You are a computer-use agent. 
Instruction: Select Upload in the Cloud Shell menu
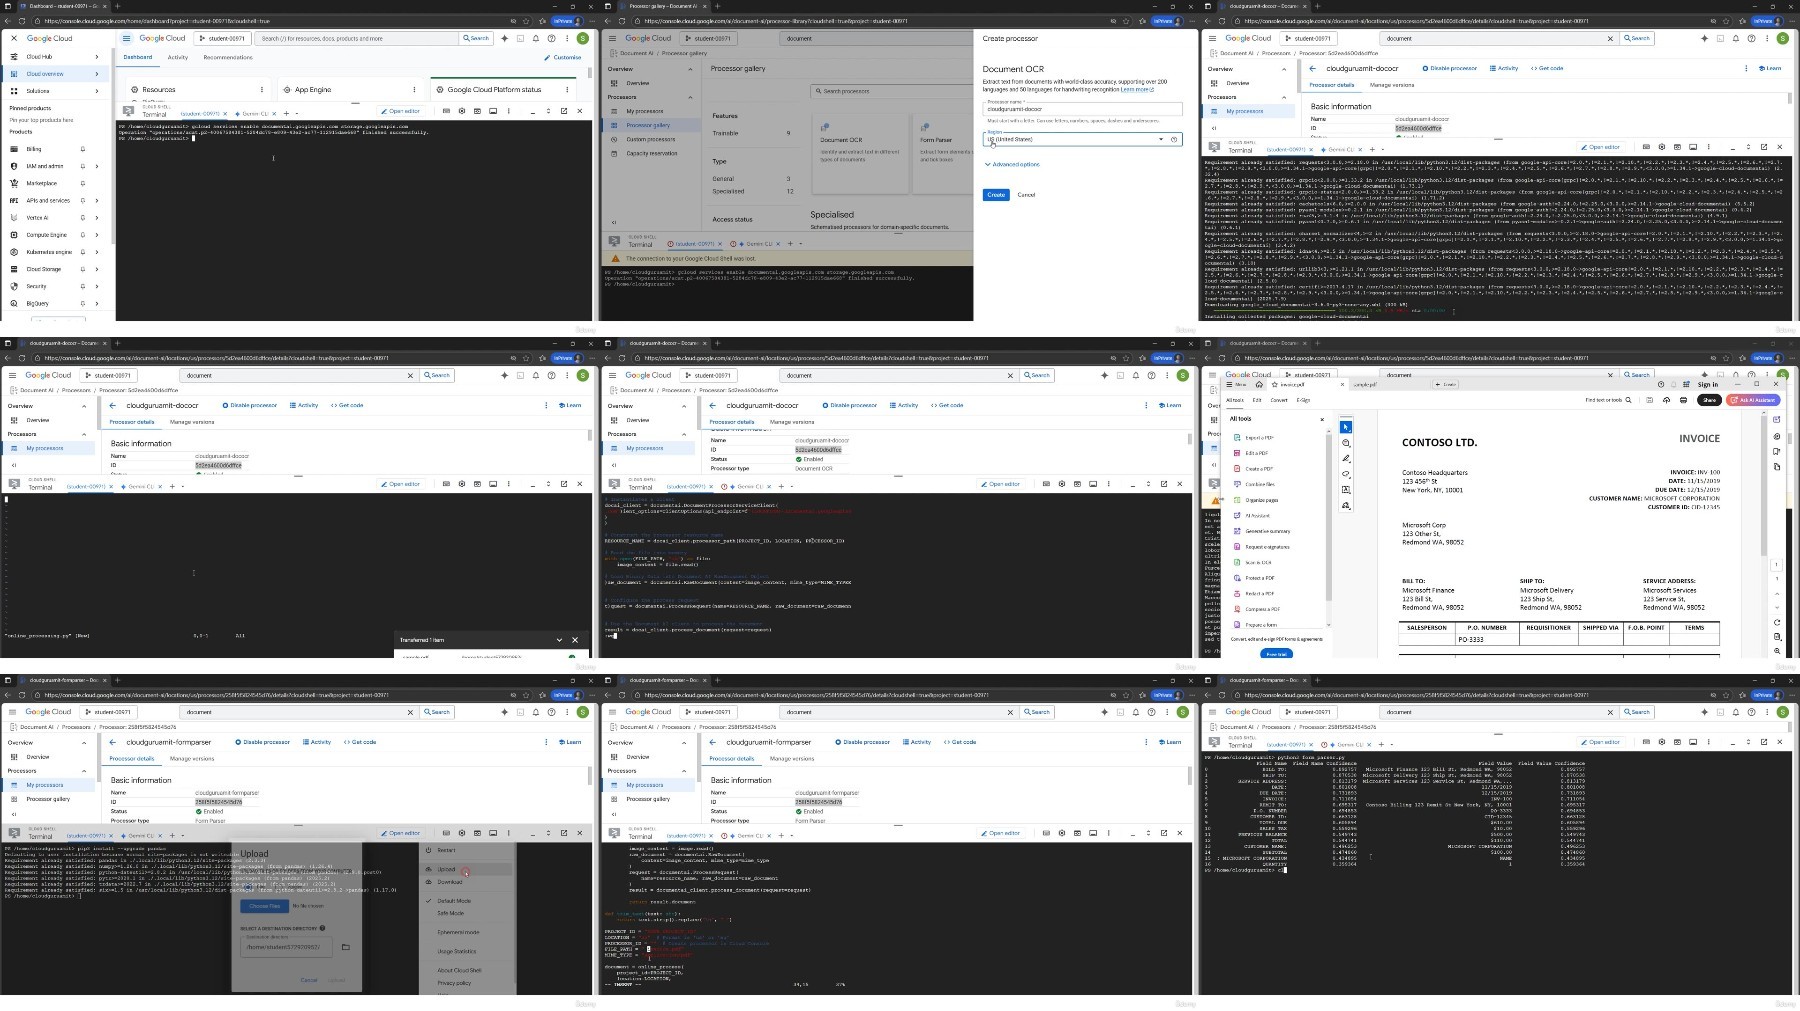click(x=446, y=869)
